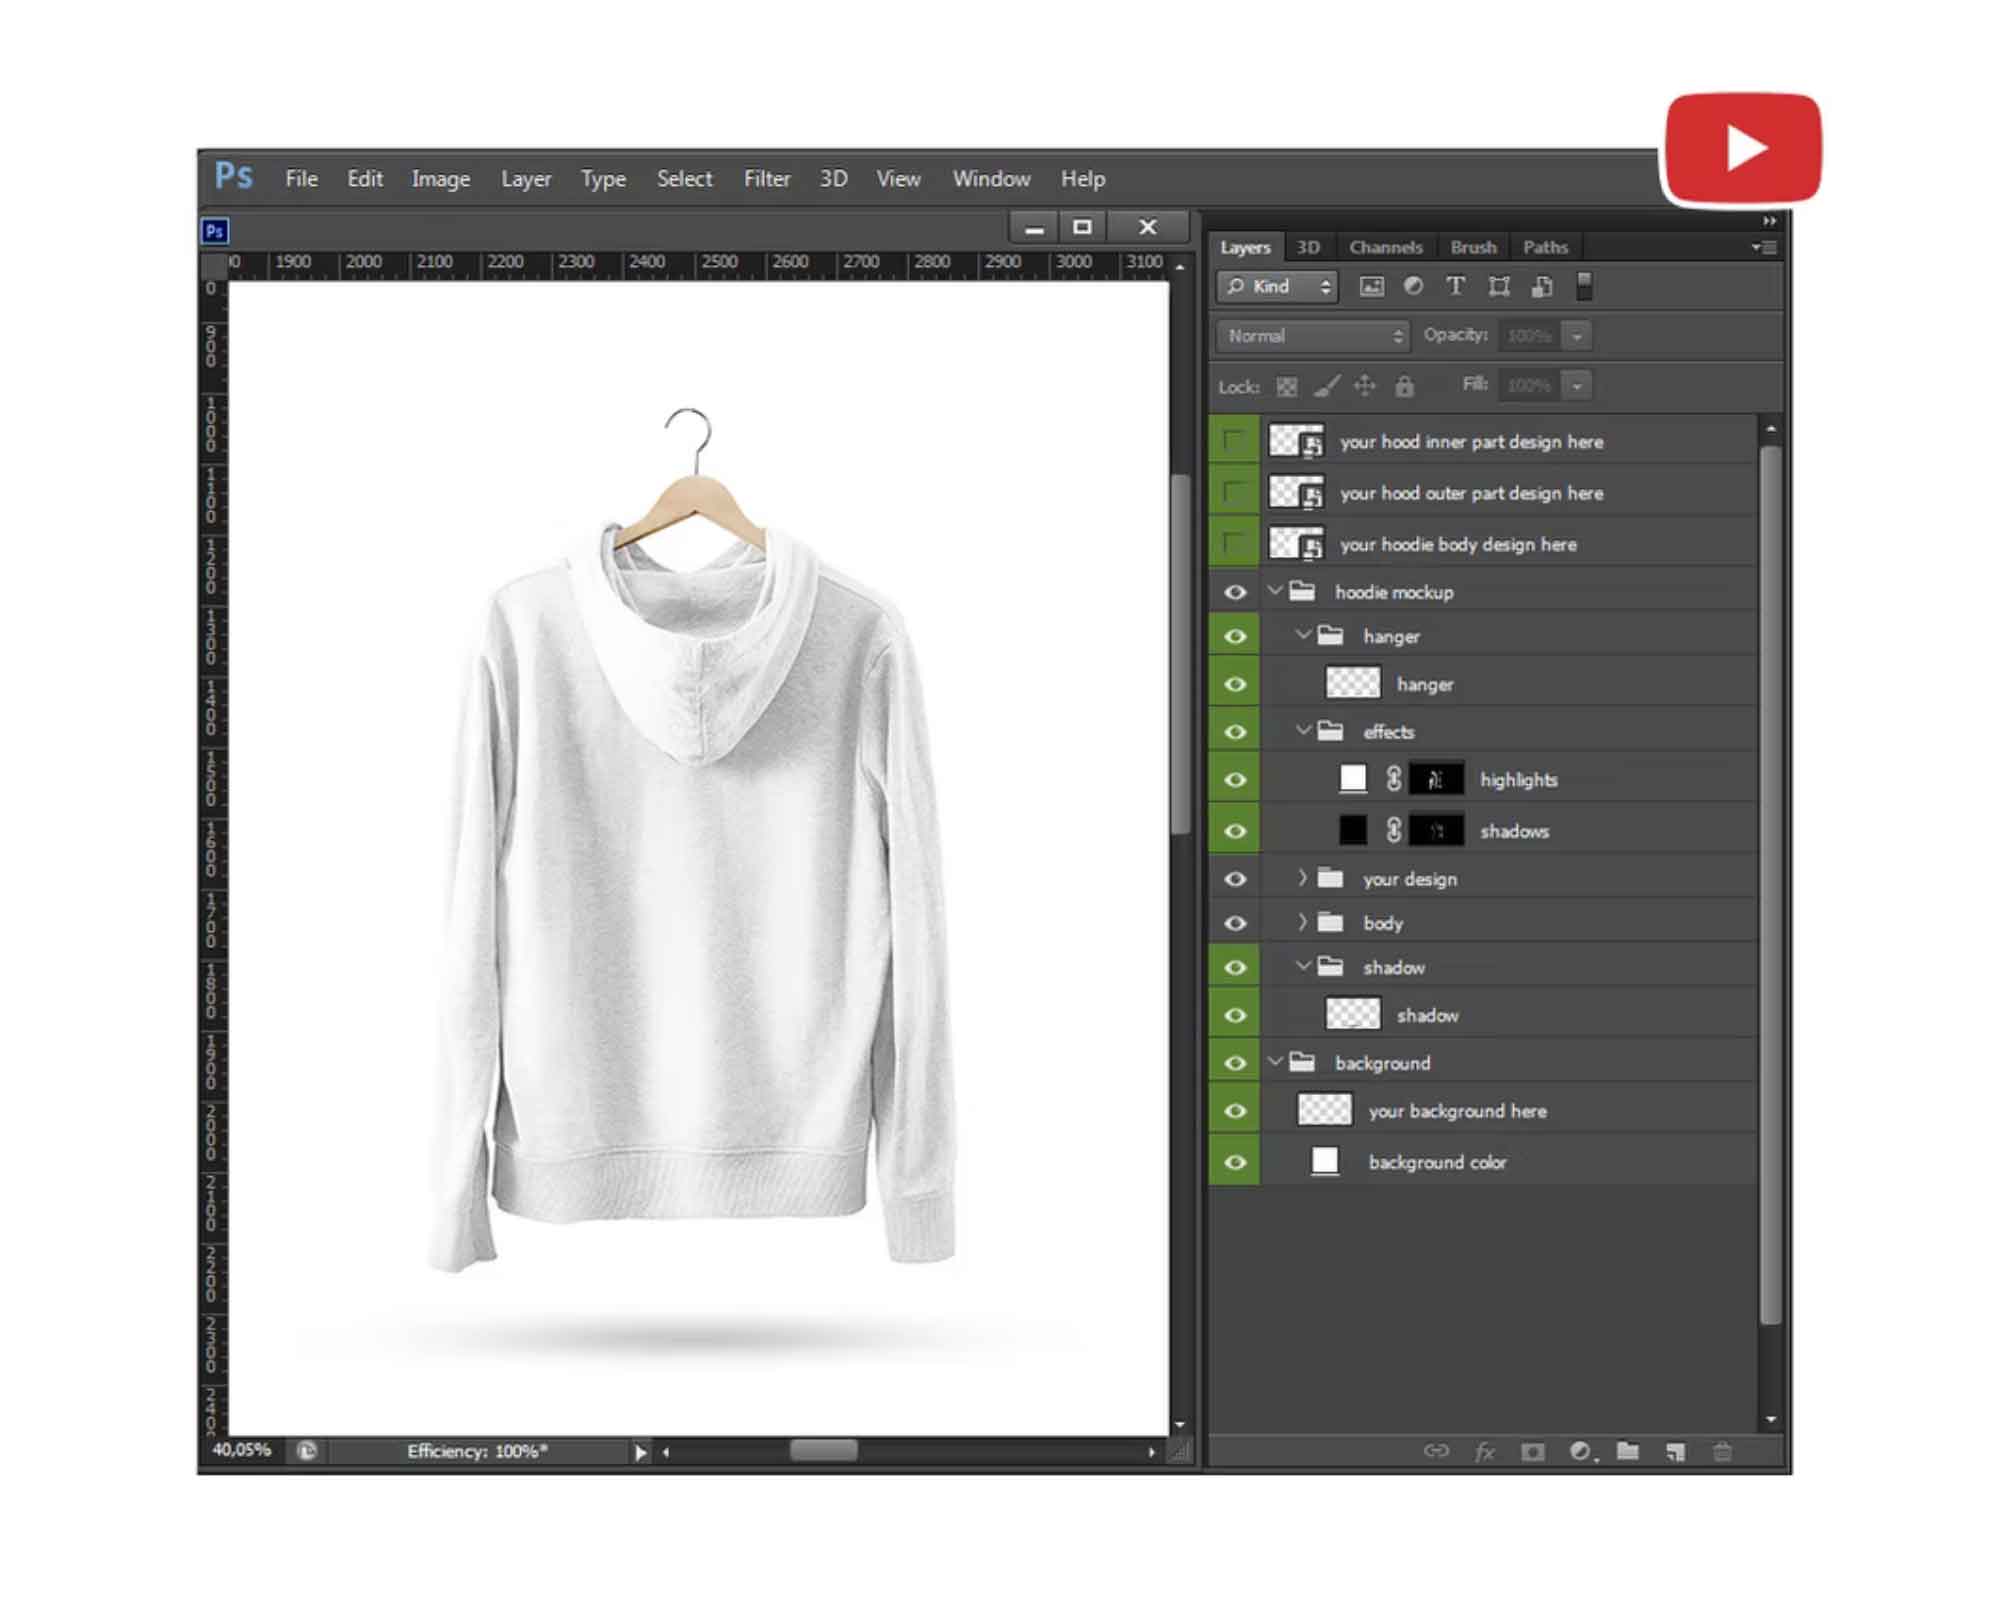
Task: Switch to the Channels tab
Action: [x=1385, y=247]
